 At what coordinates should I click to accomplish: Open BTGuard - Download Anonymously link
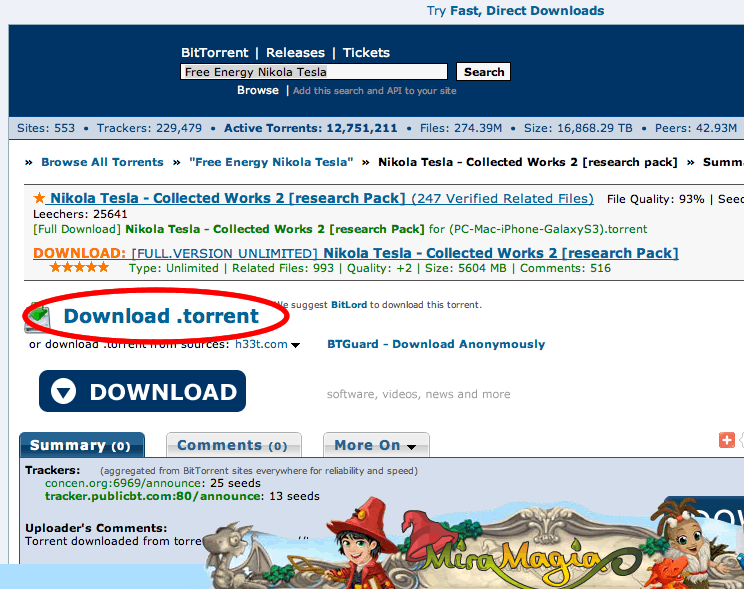436,344
